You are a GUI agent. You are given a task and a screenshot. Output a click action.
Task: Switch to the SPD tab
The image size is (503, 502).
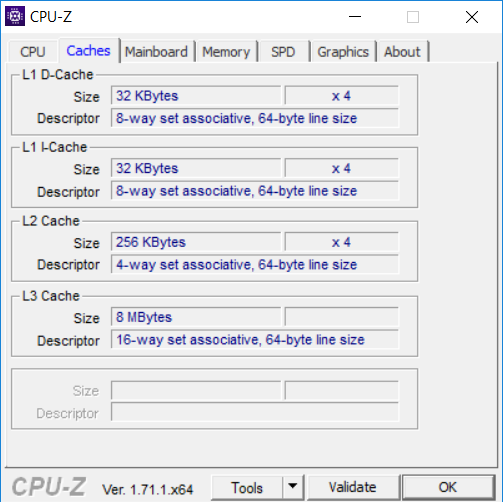pos(283,52)
